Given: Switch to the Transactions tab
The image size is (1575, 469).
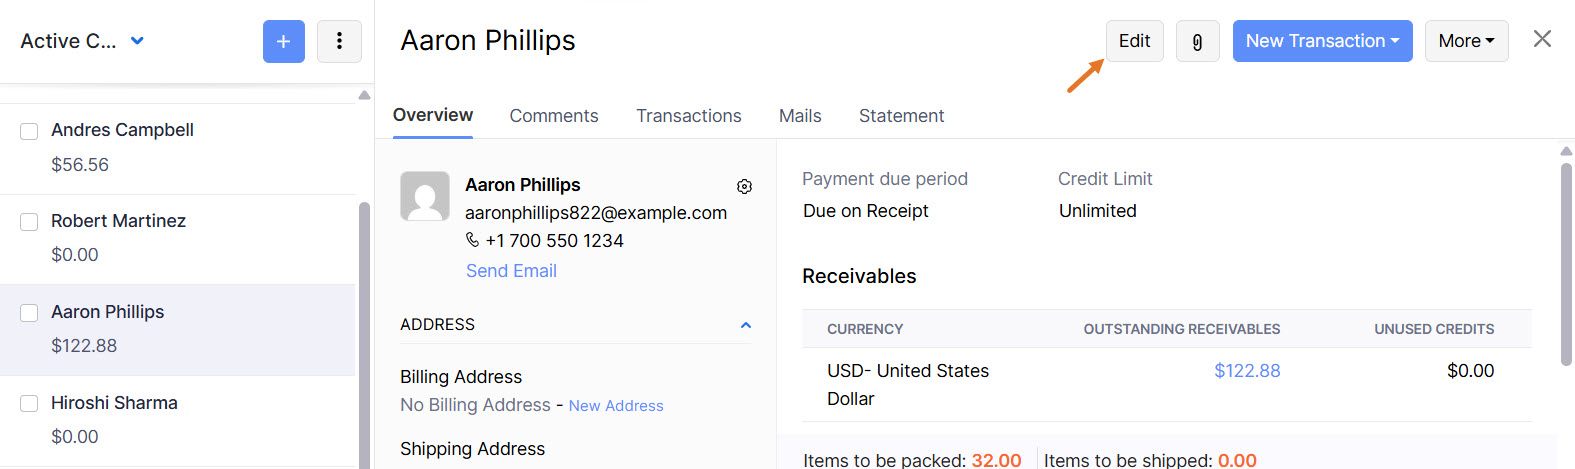Looking at the screenshot, I should pyautogui.click(x=689, y=116).
